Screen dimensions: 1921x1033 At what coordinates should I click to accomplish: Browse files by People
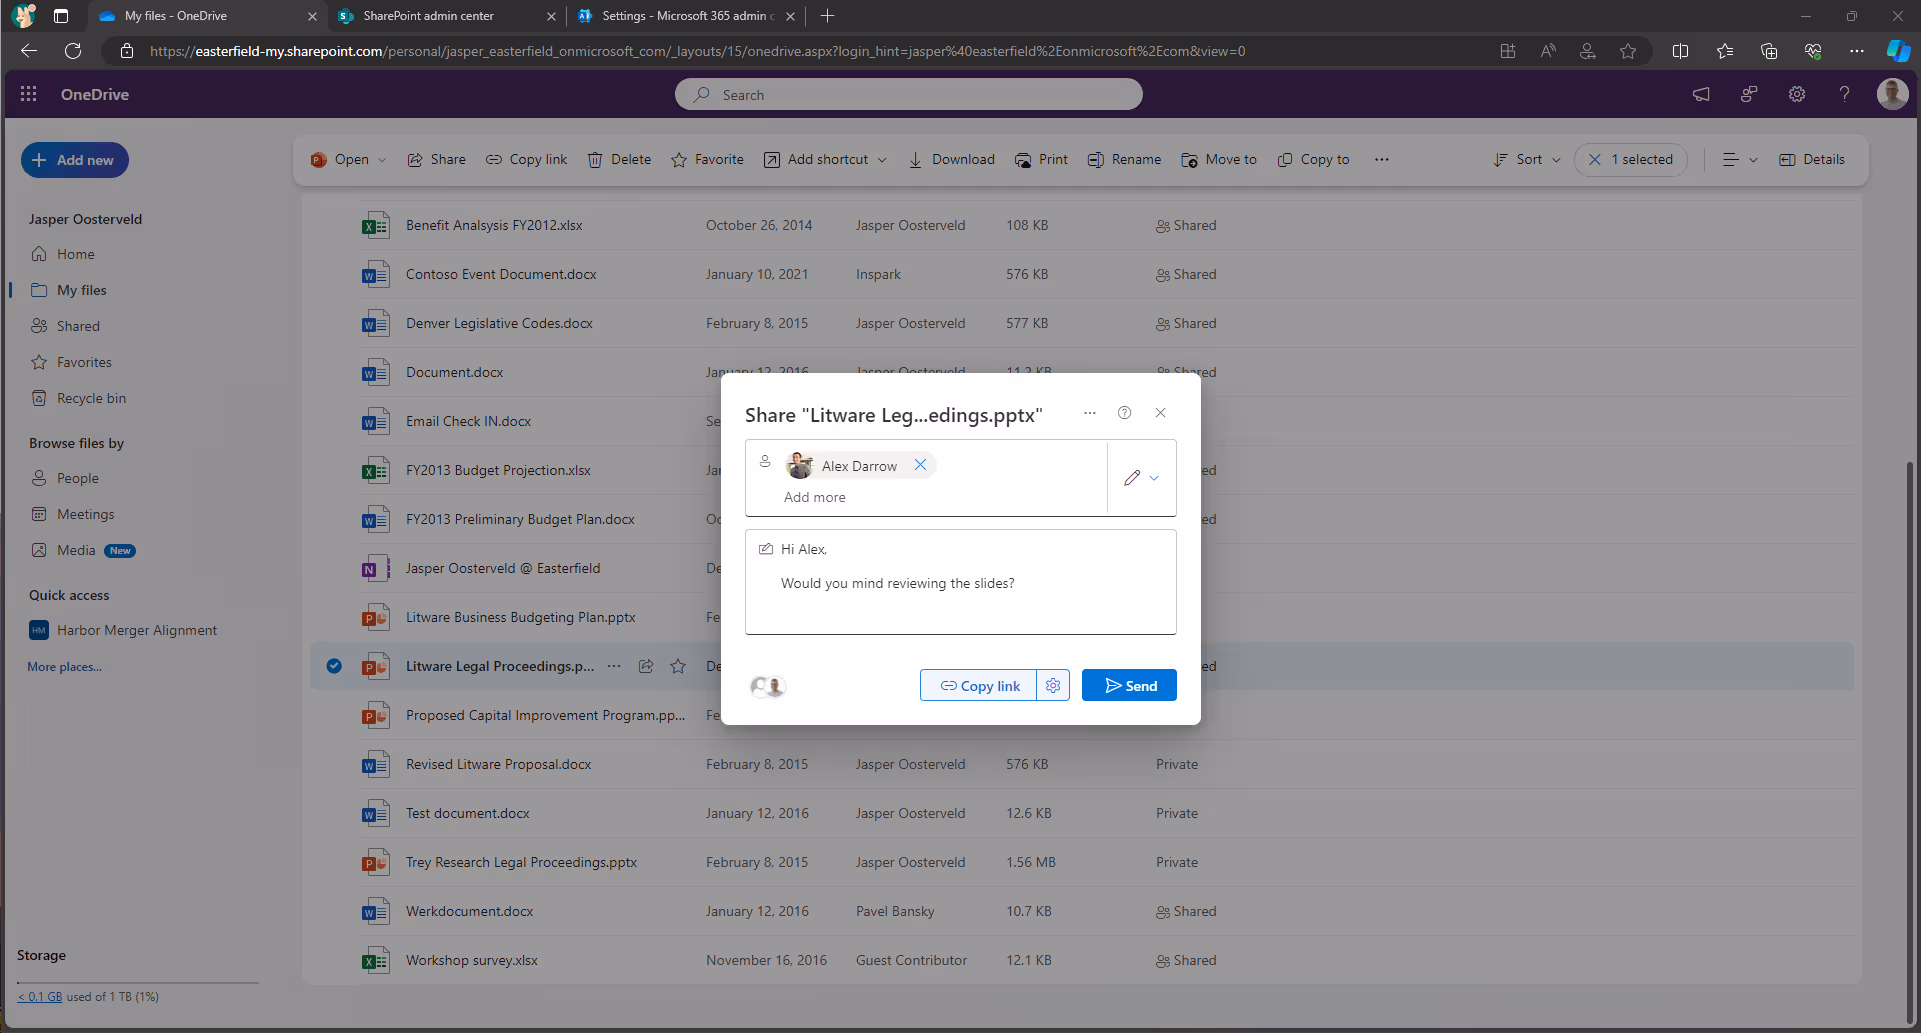point(77,478)
